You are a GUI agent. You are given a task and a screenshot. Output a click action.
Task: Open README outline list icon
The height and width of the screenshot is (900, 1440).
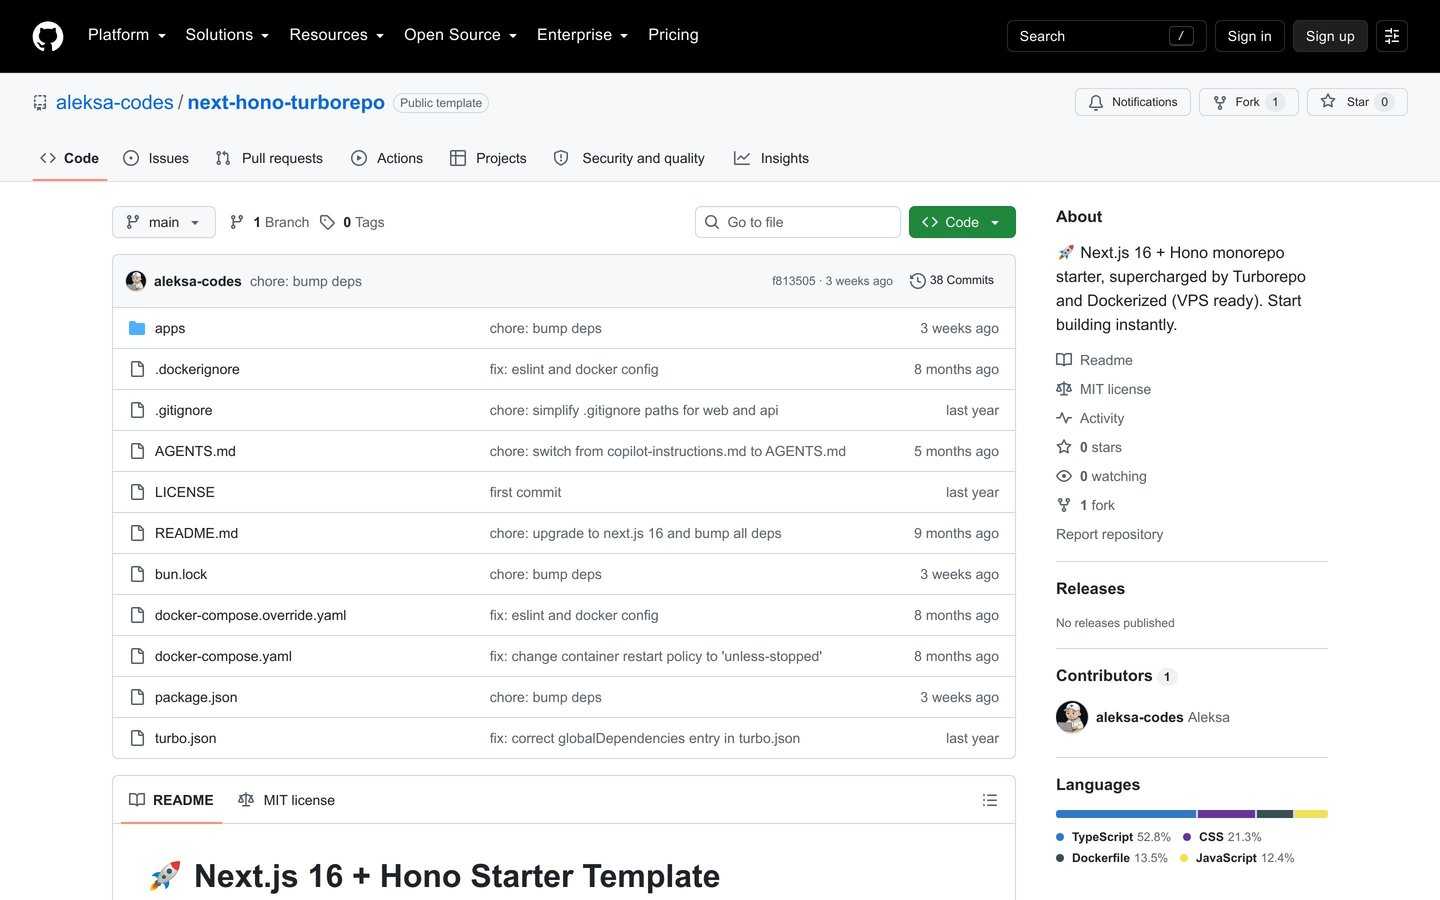(x=990, y=800)
